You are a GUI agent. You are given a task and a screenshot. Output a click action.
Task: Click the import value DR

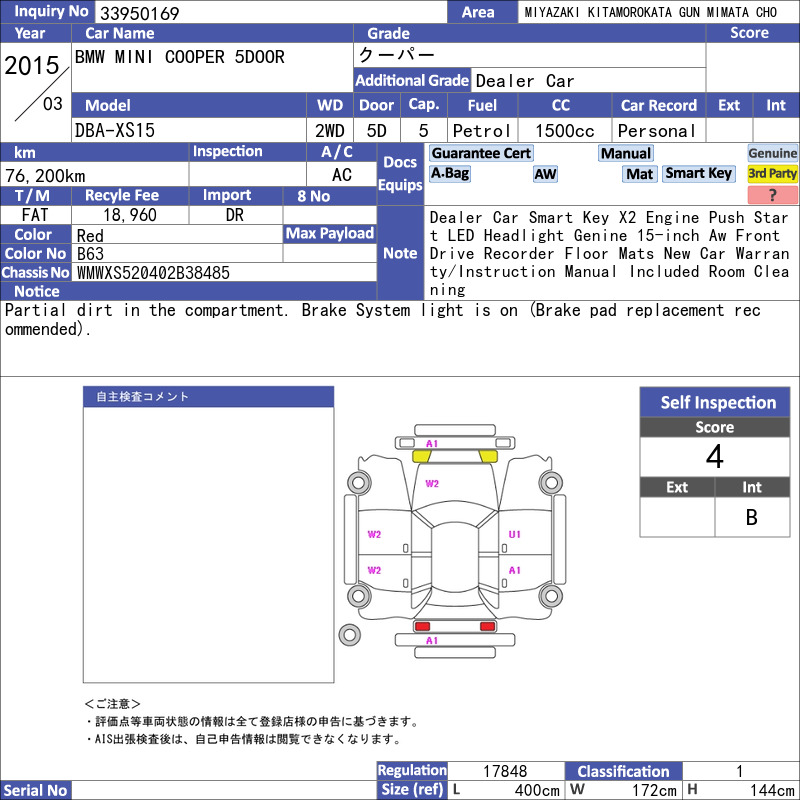(x=235, y=215)
